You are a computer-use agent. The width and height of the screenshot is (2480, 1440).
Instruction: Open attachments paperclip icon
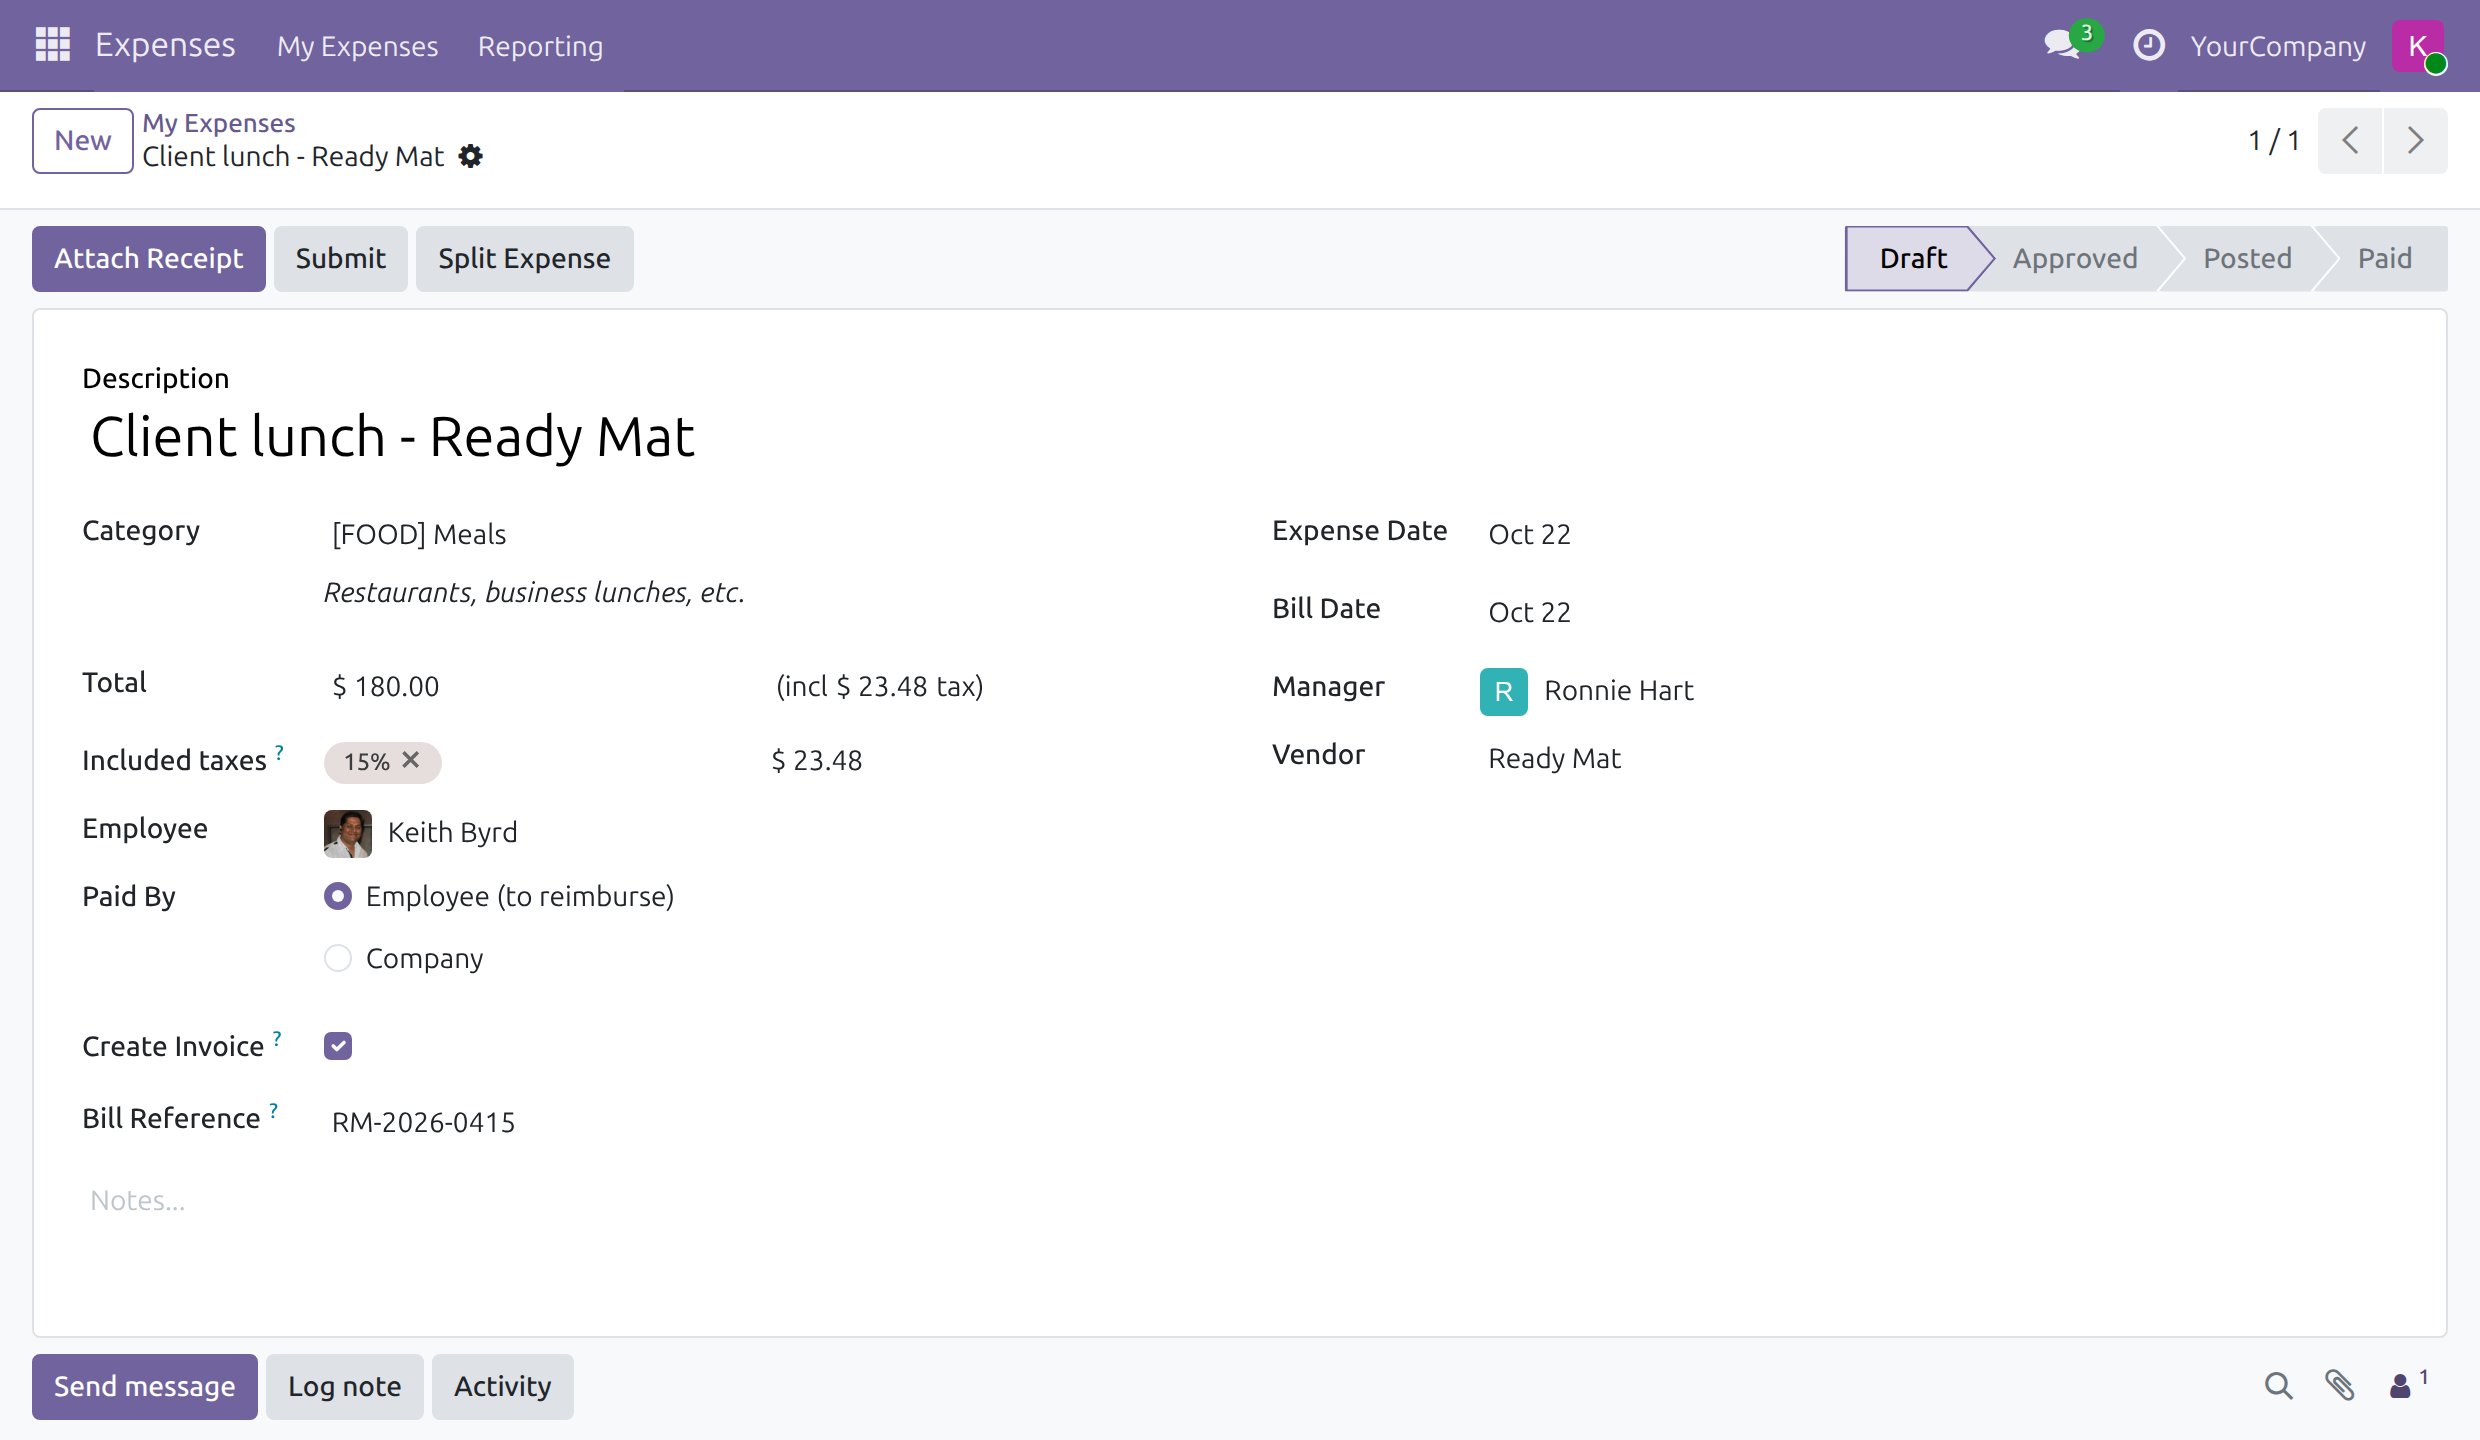click(2339, 1386)
